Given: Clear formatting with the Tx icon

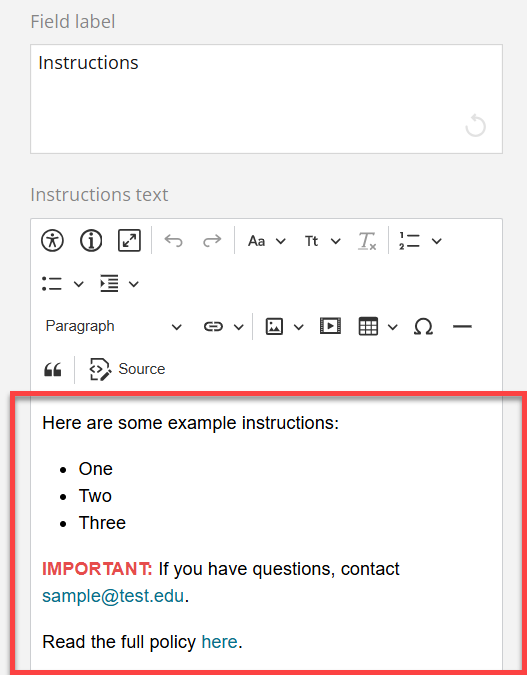Looking at the screenshot, I should click(367, 241).
